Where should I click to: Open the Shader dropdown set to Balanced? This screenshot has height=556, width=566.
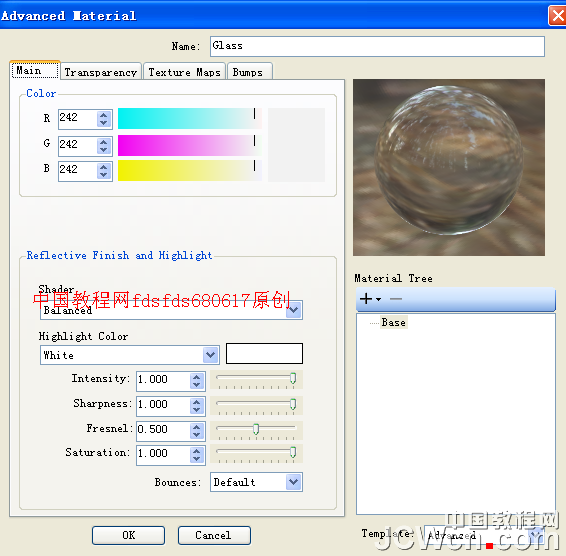click(171, 310)
